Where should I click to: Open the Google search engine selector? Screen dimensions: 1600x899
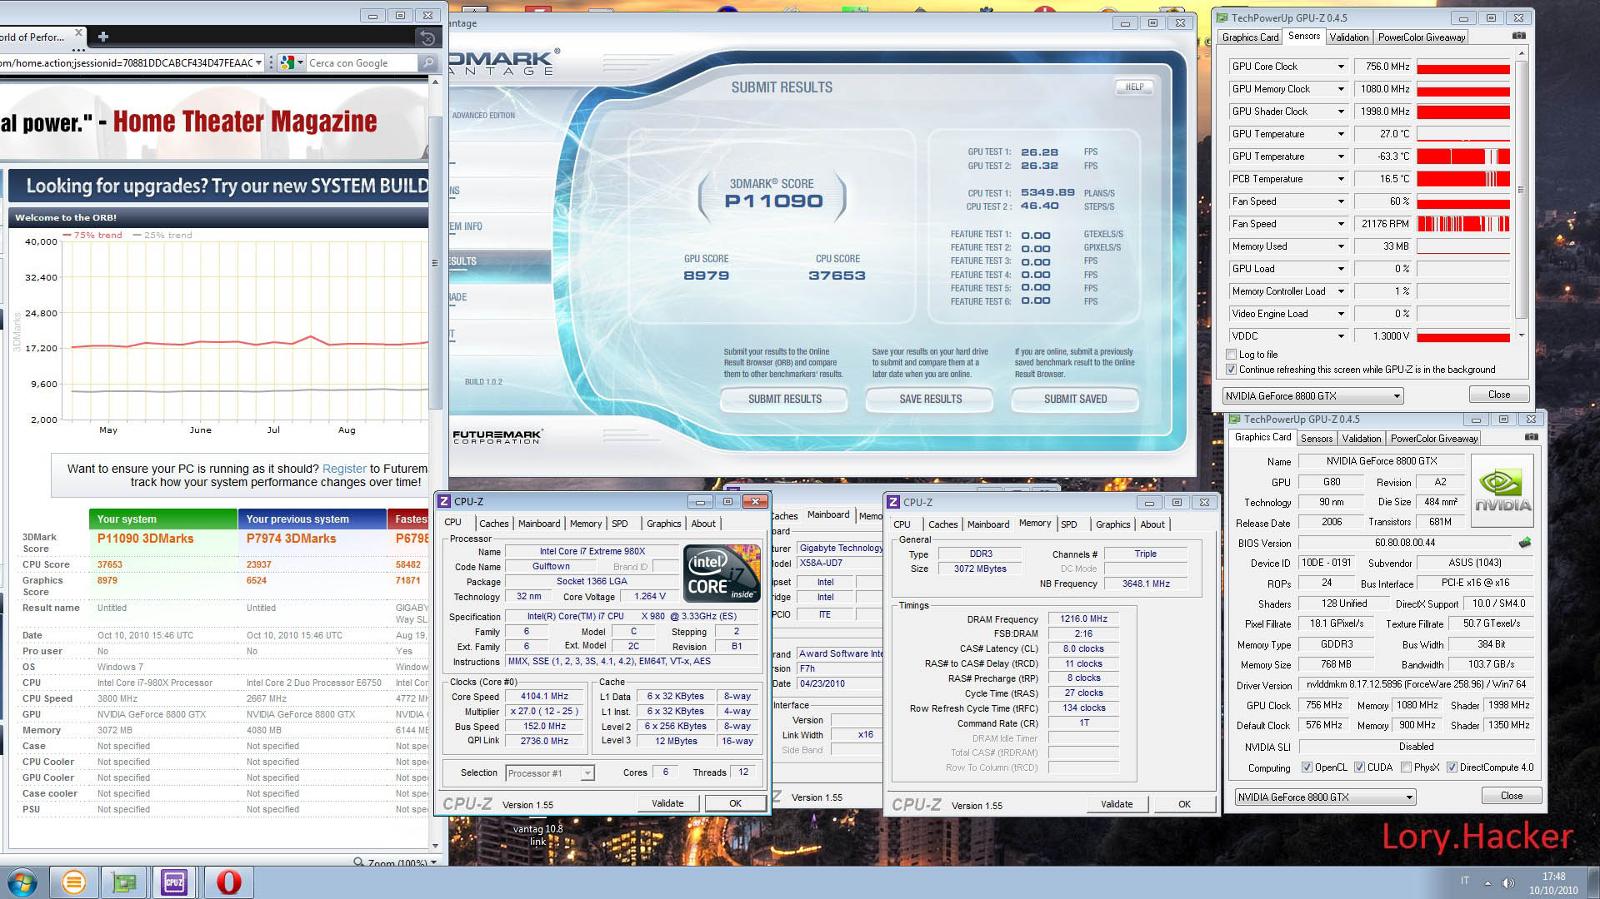[291, 63]
